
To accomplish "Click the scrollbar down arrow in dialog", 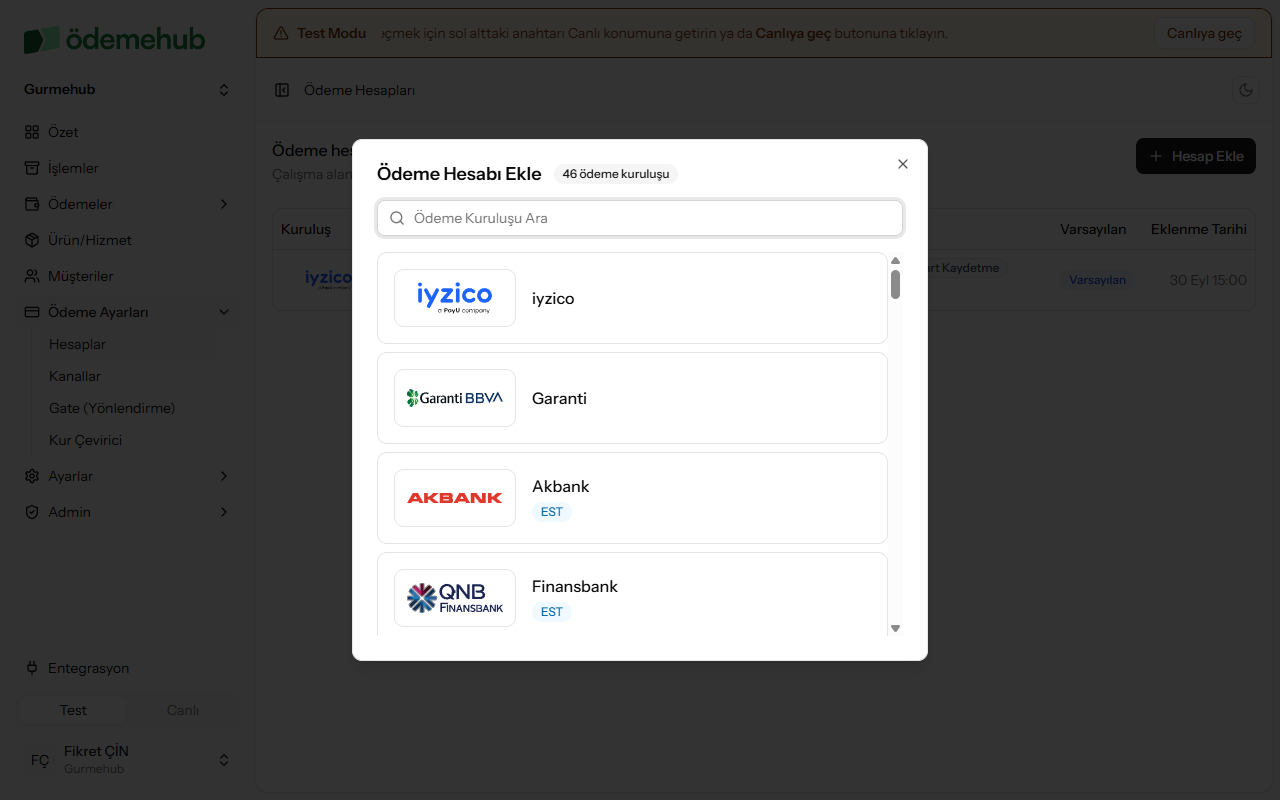I will pos(895,628).
